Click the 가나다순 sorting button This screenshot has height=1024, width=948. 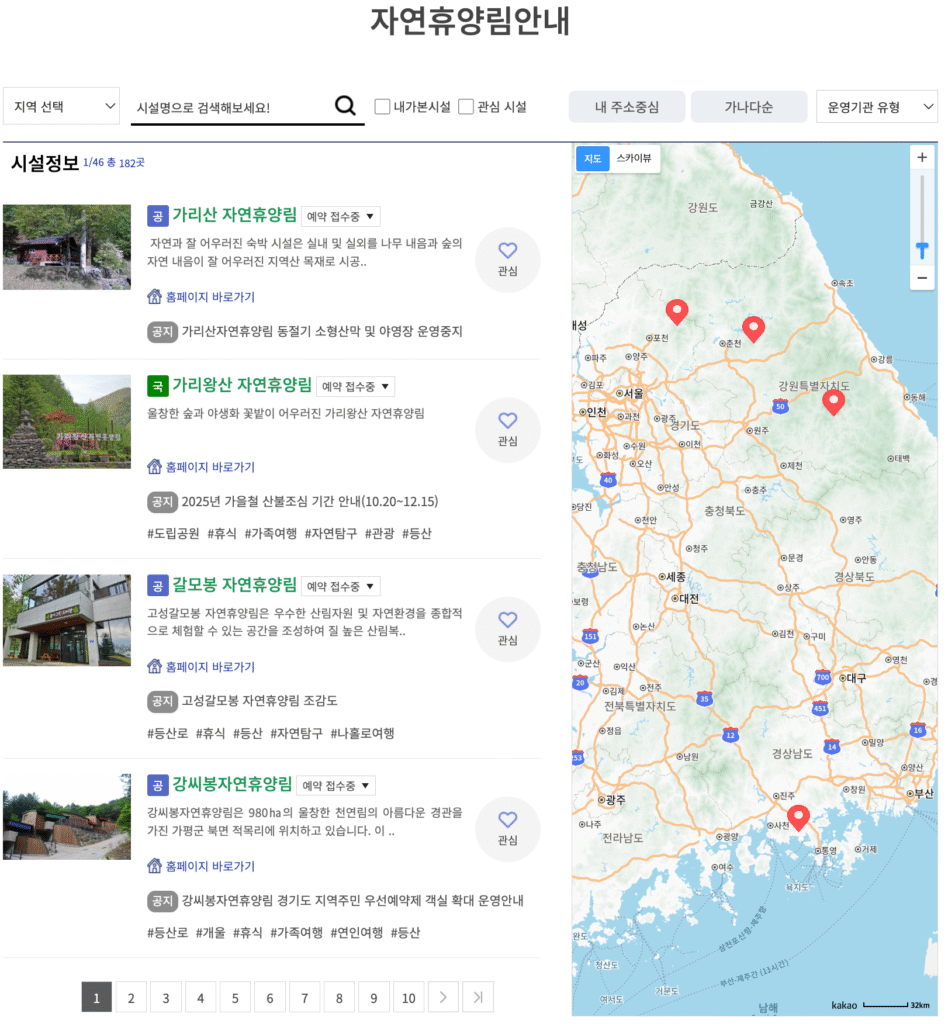tap(749, 106)
